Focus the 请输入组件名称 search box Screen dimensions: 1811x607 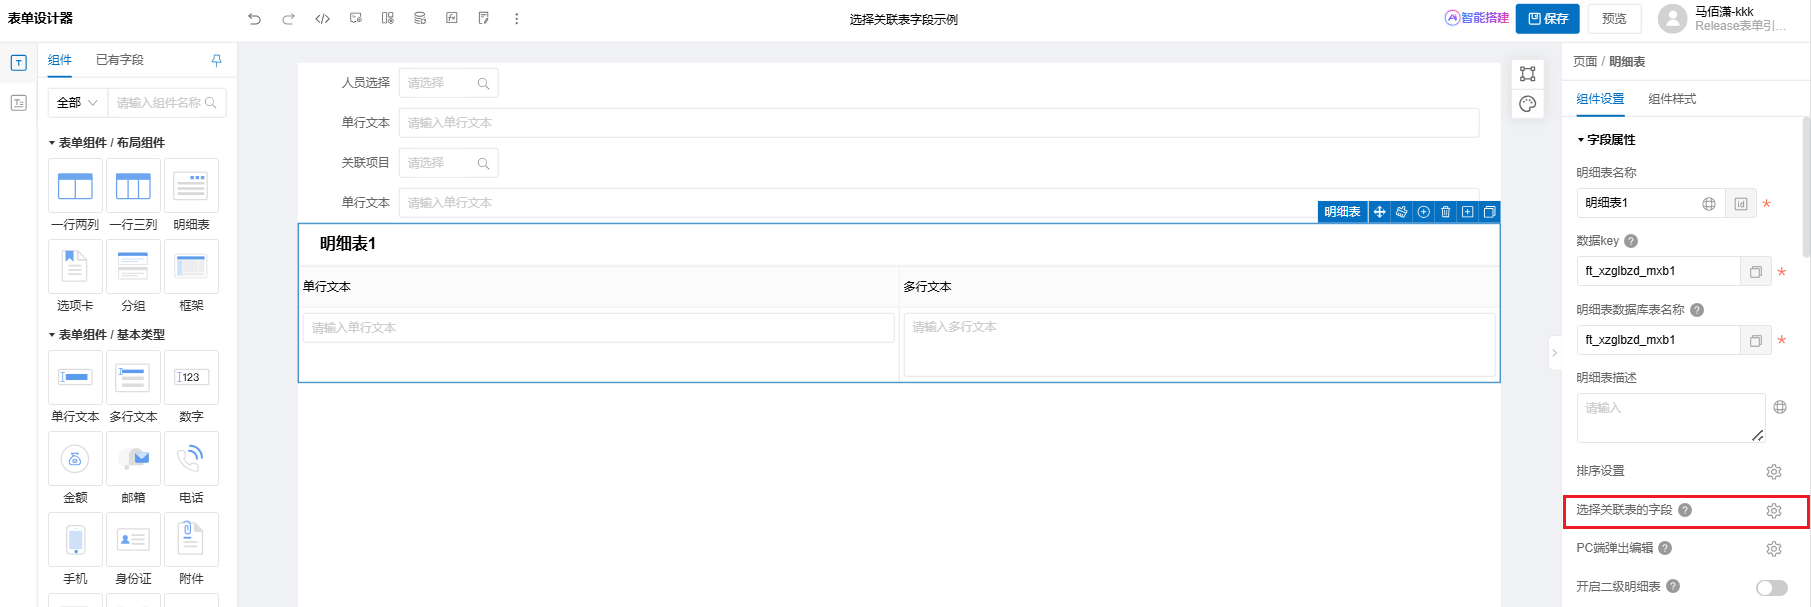167,103
